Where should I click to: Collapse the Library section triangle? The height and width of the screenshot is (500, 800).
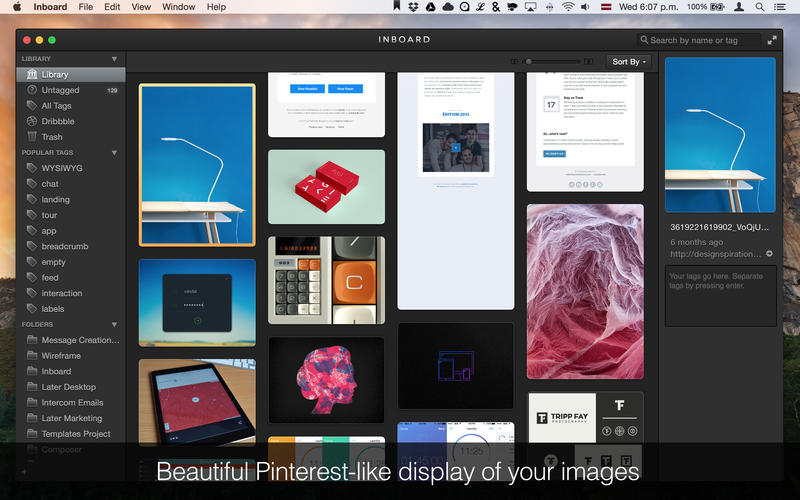(x=114, y=59)
